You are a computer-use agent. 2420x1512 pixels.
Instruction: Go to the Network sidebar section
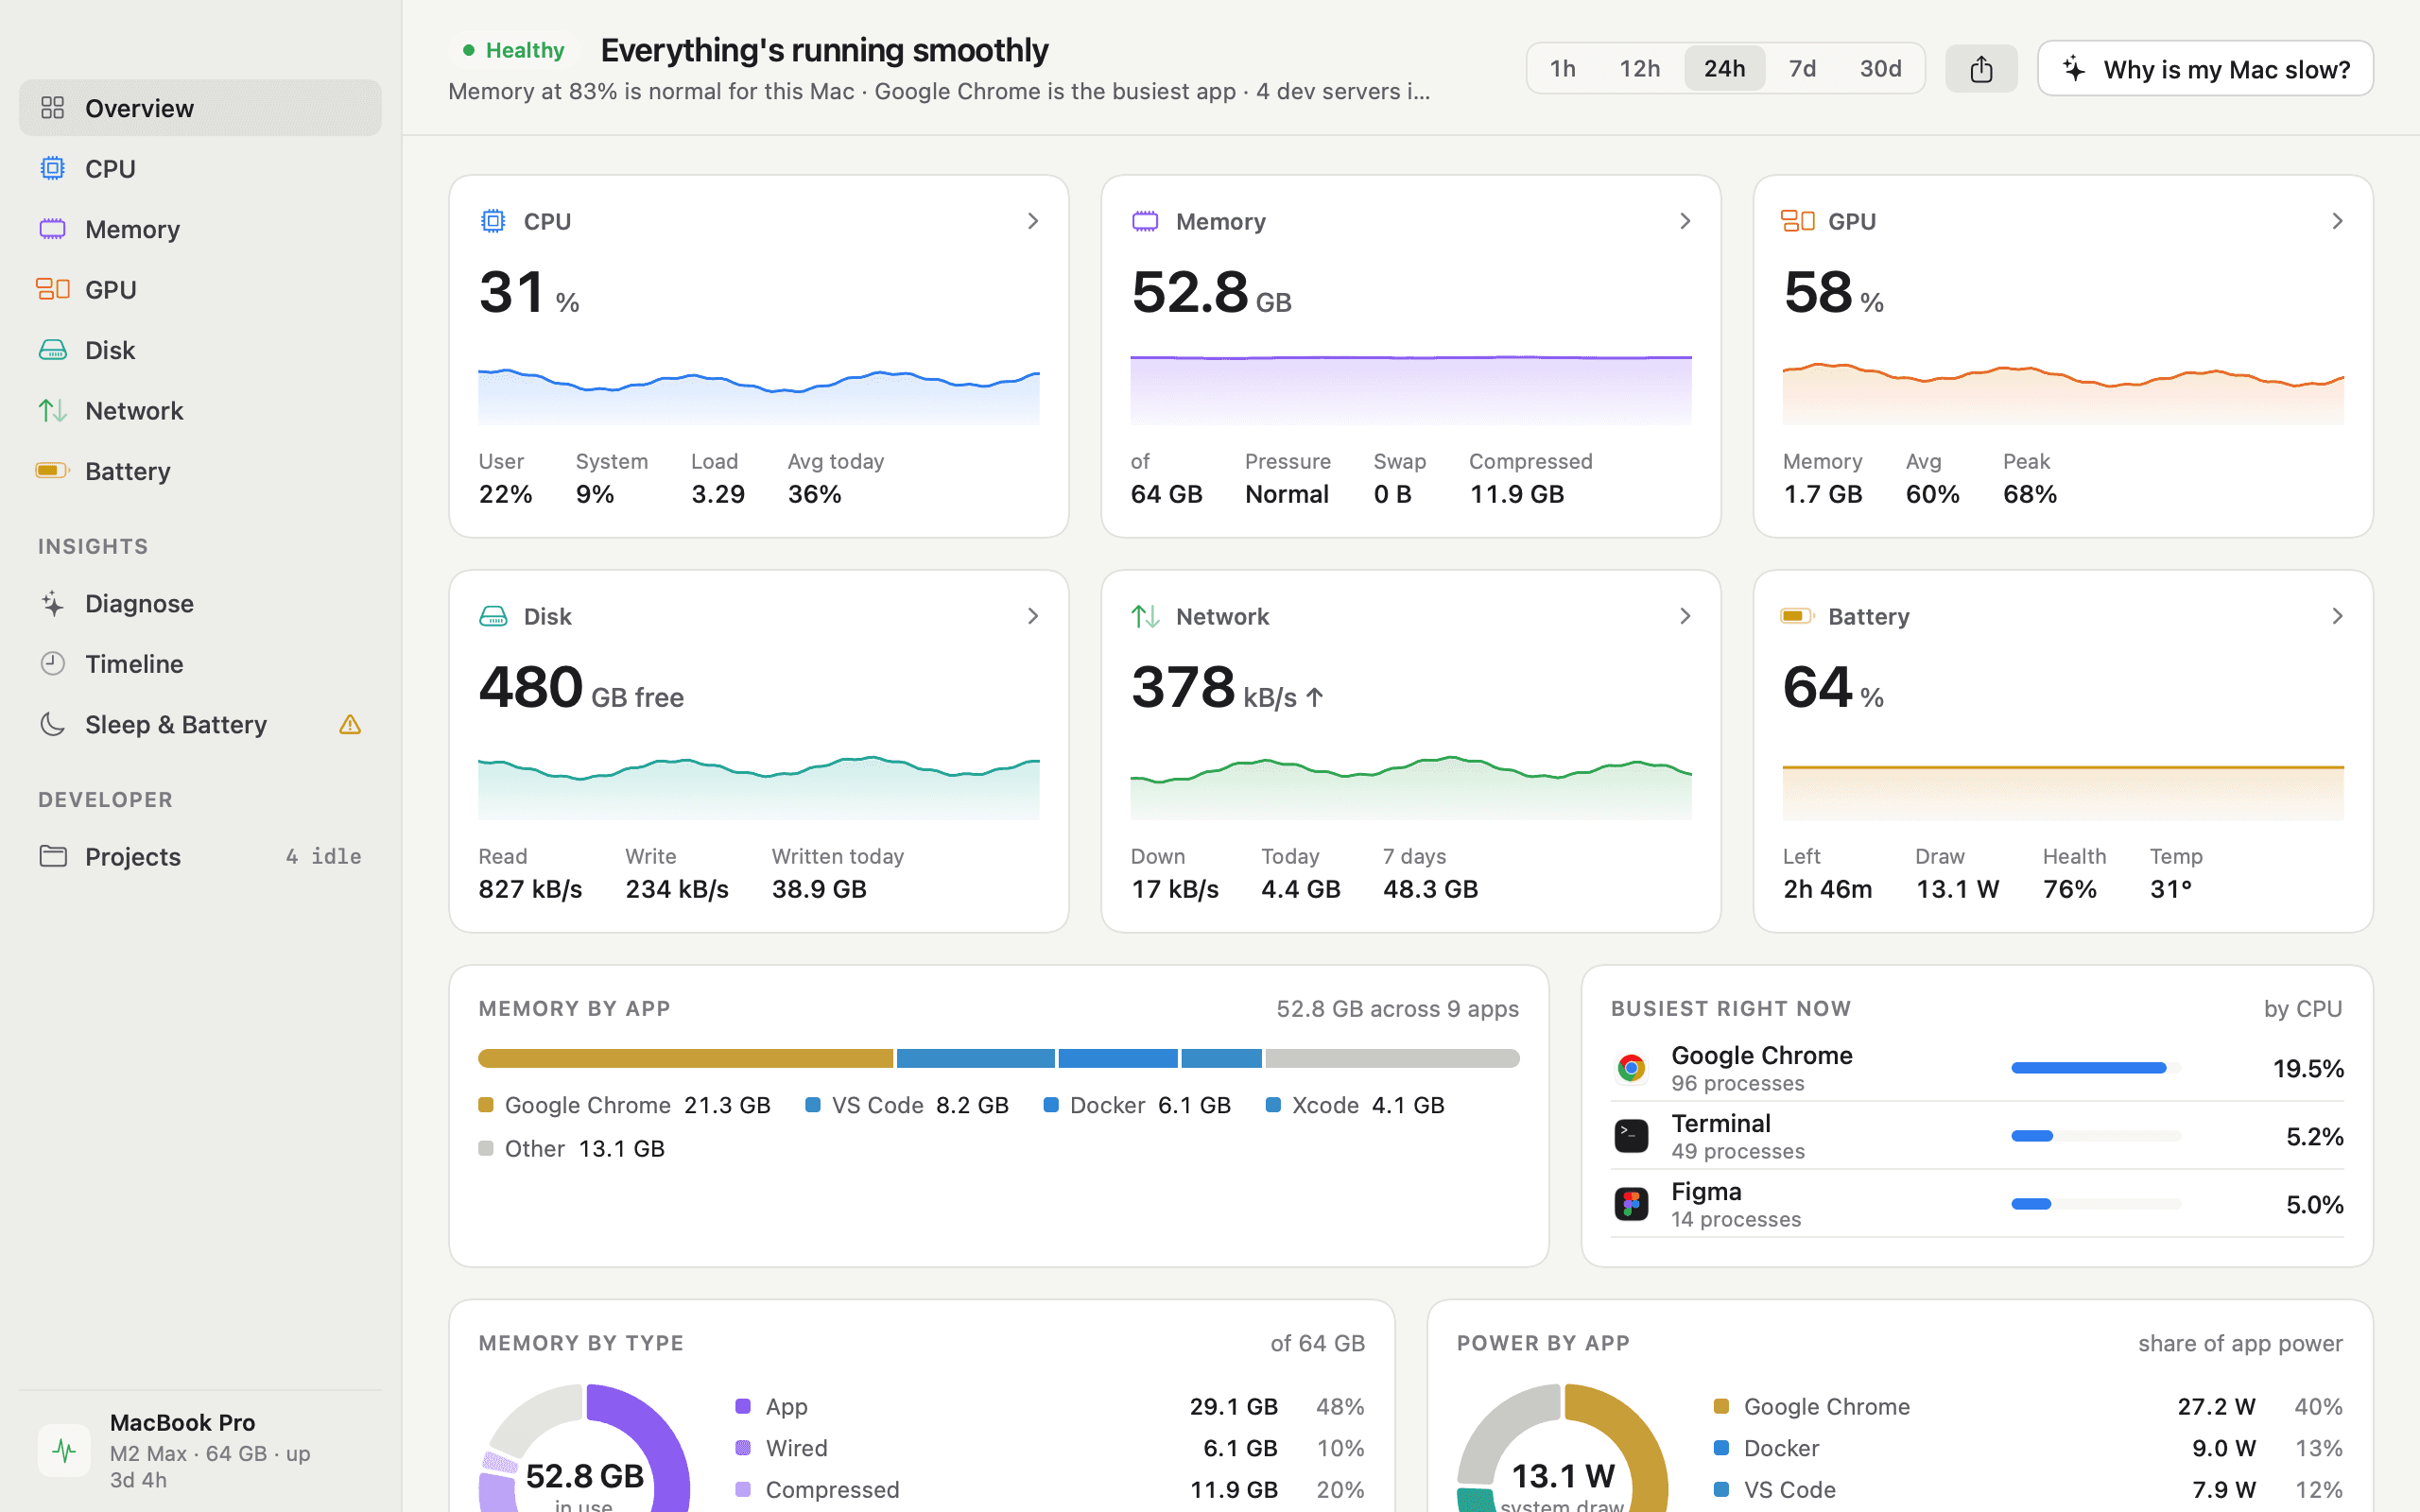[x=200, y=410]
